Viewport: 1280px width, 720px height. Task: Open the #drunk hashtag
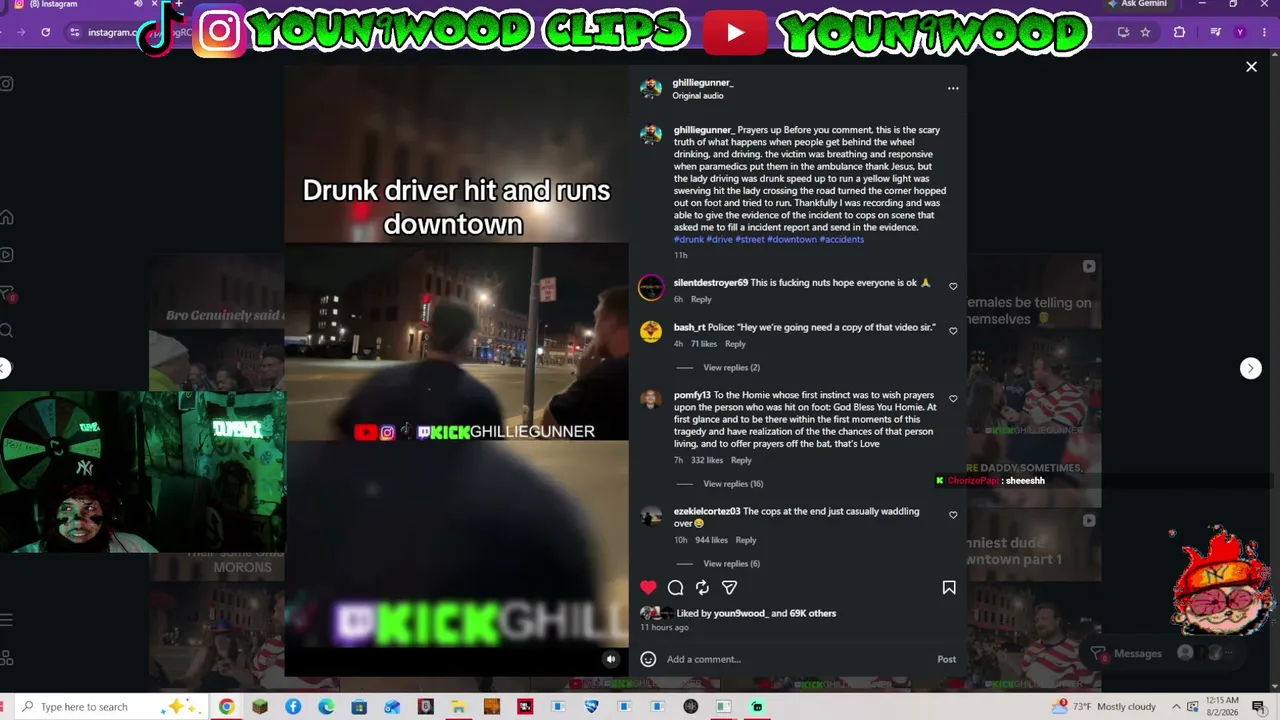click(688, 240)
